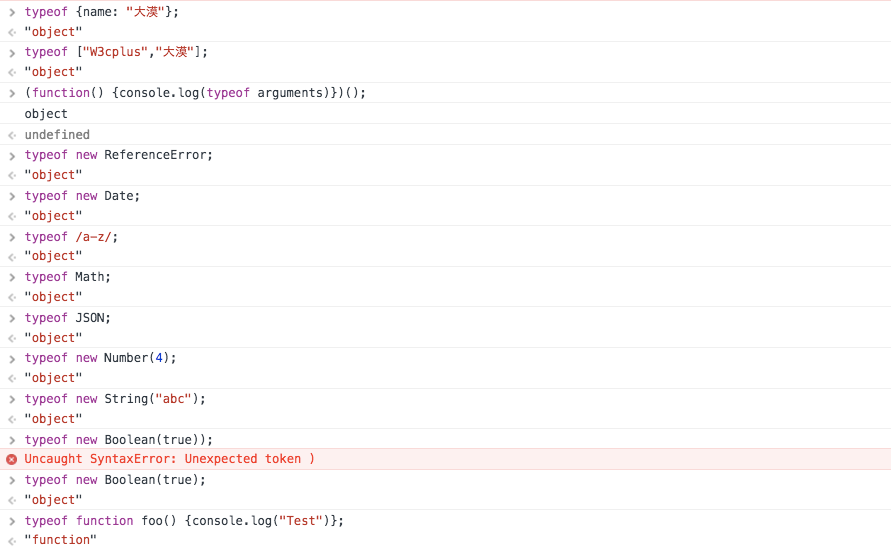This screenshot has width=891, height=548.
Task: Click input chevron beside "typeof Math;"
Action: 11,277
